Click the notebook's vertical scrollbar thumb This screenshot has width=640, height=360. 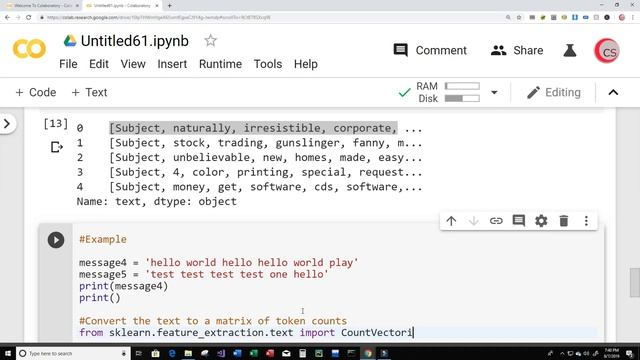(x=635, y=282)
